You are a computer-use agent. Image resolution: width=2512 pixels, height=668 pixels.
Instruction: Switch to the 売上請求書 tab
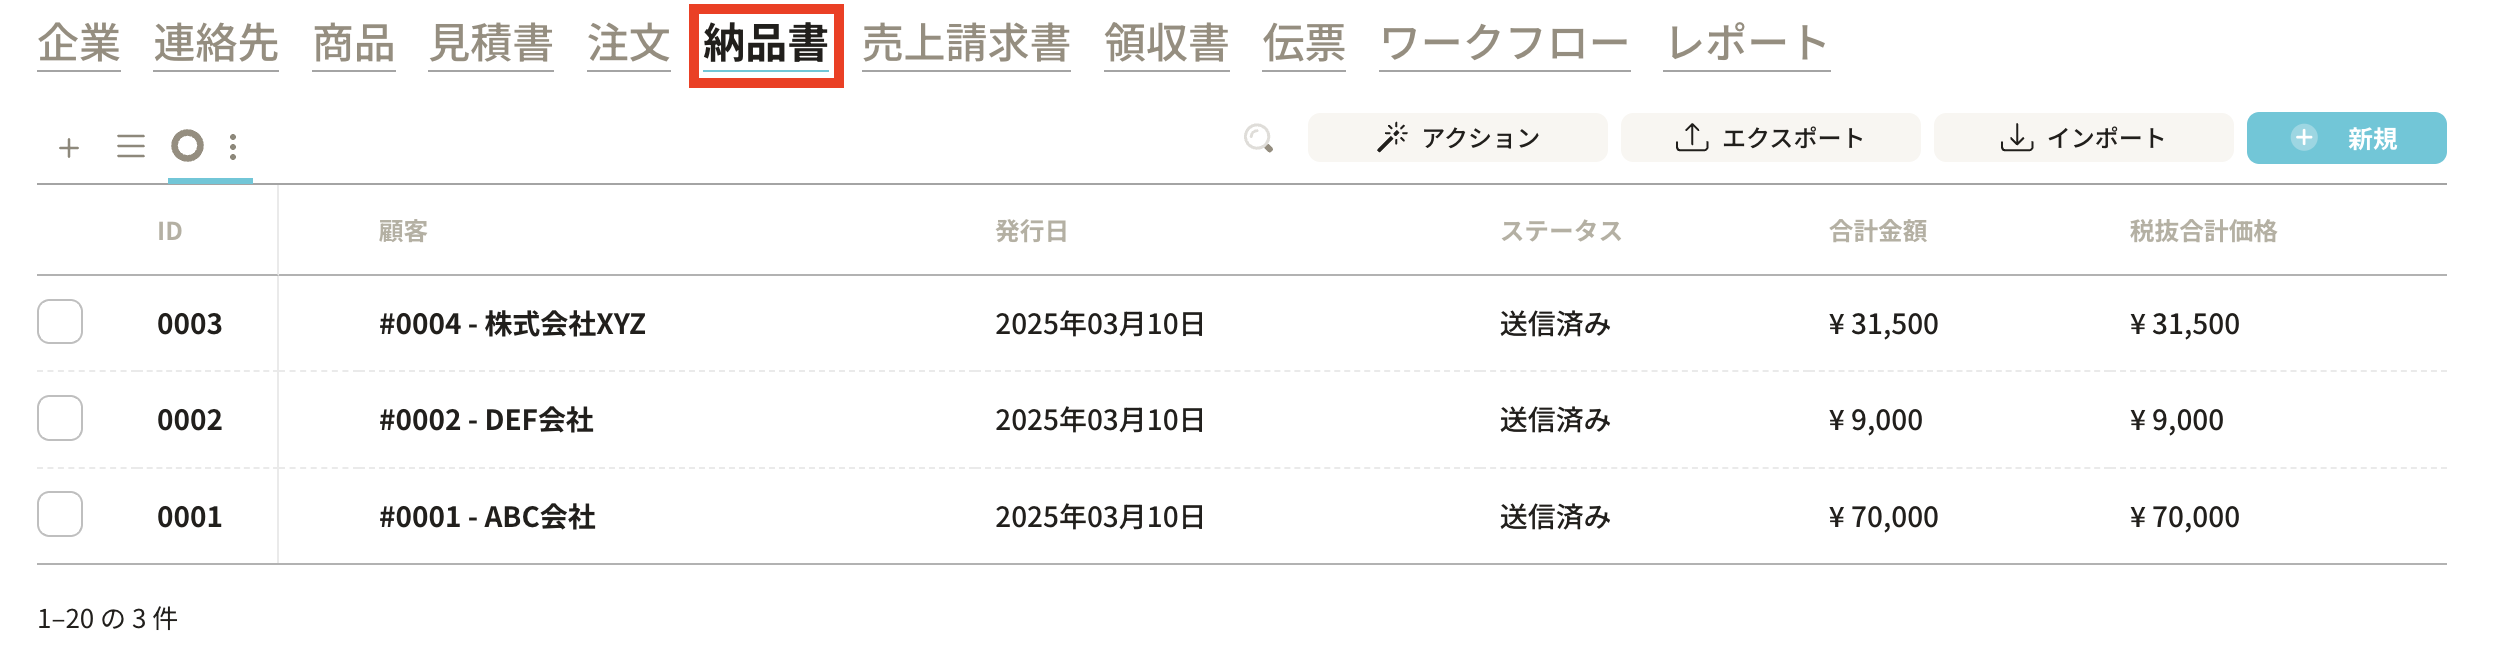[966, 44]
